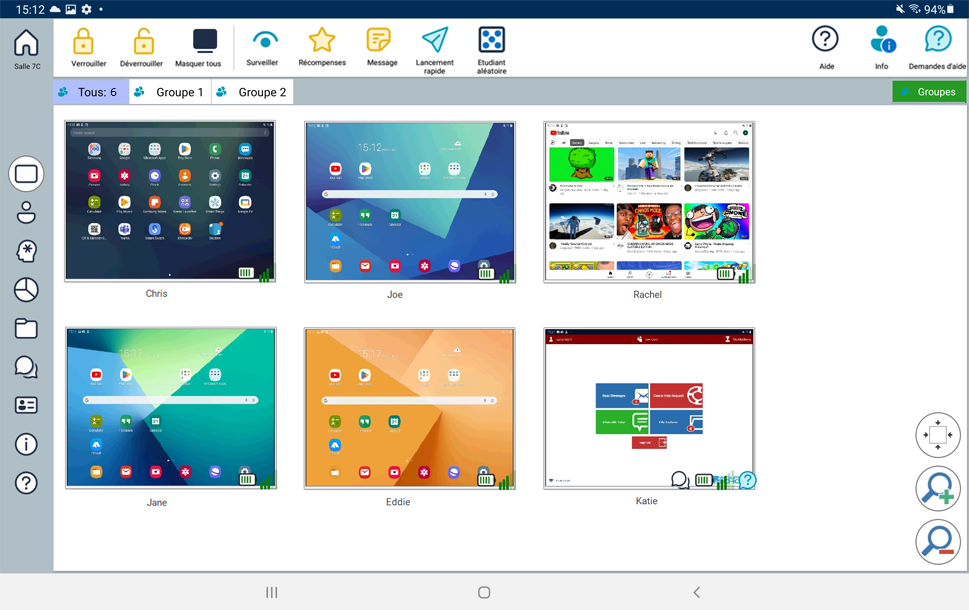
Task: Click the name label Joe
Action: [x=395, y=295]
